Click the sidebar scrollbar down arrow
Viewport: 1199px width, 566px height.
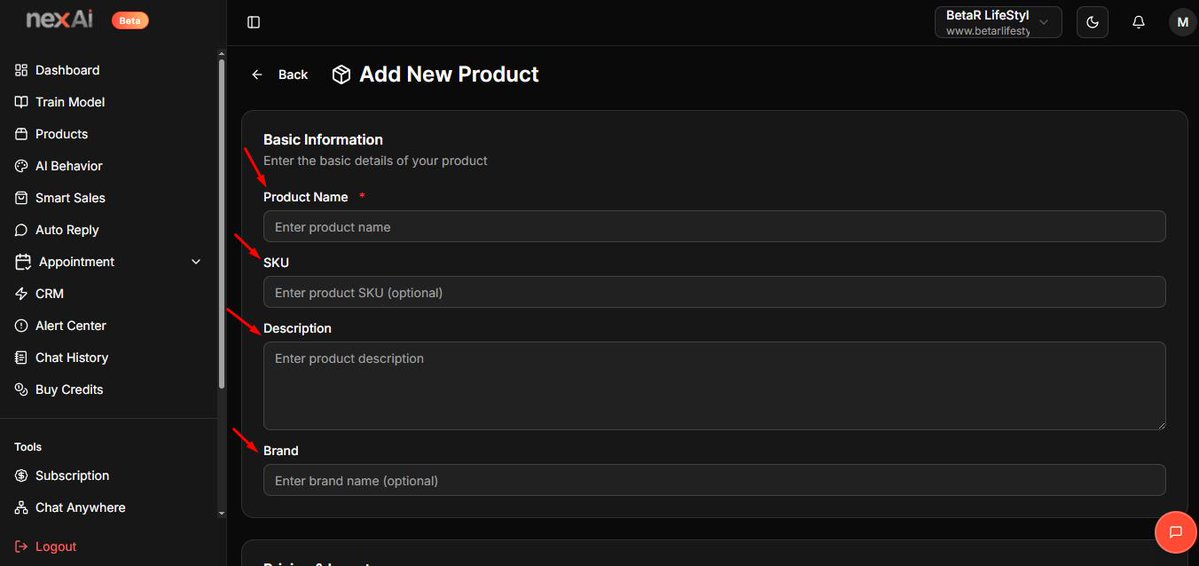click(x=222, y=514)
